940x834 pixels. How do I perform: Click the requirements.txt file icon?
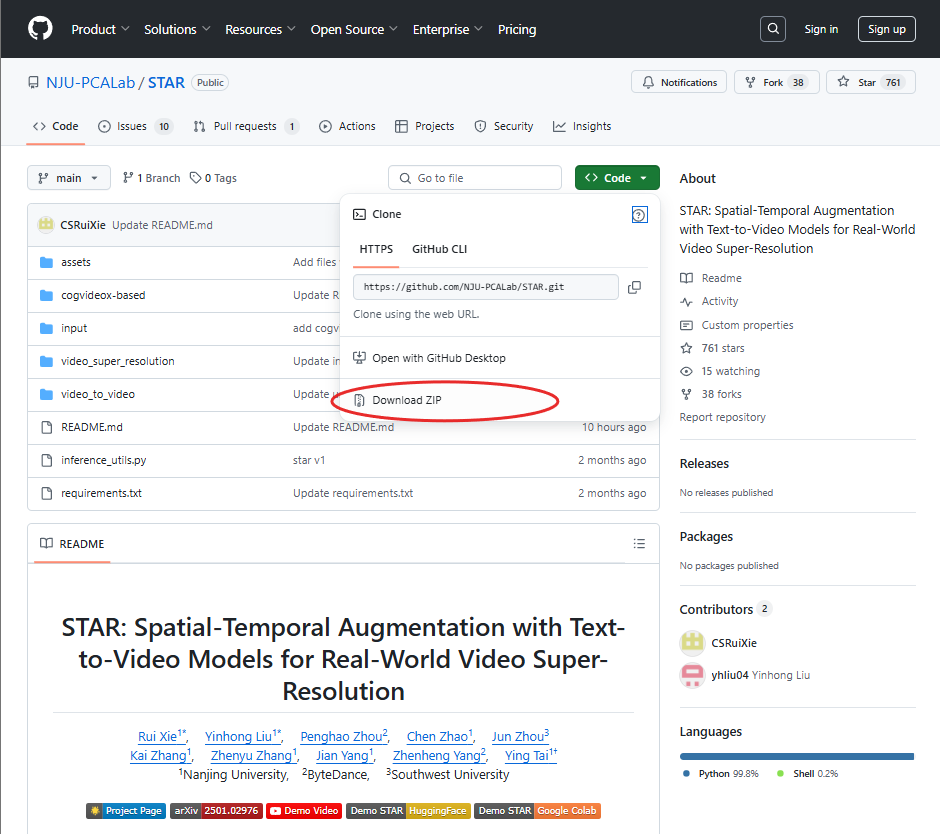(46, 493)
